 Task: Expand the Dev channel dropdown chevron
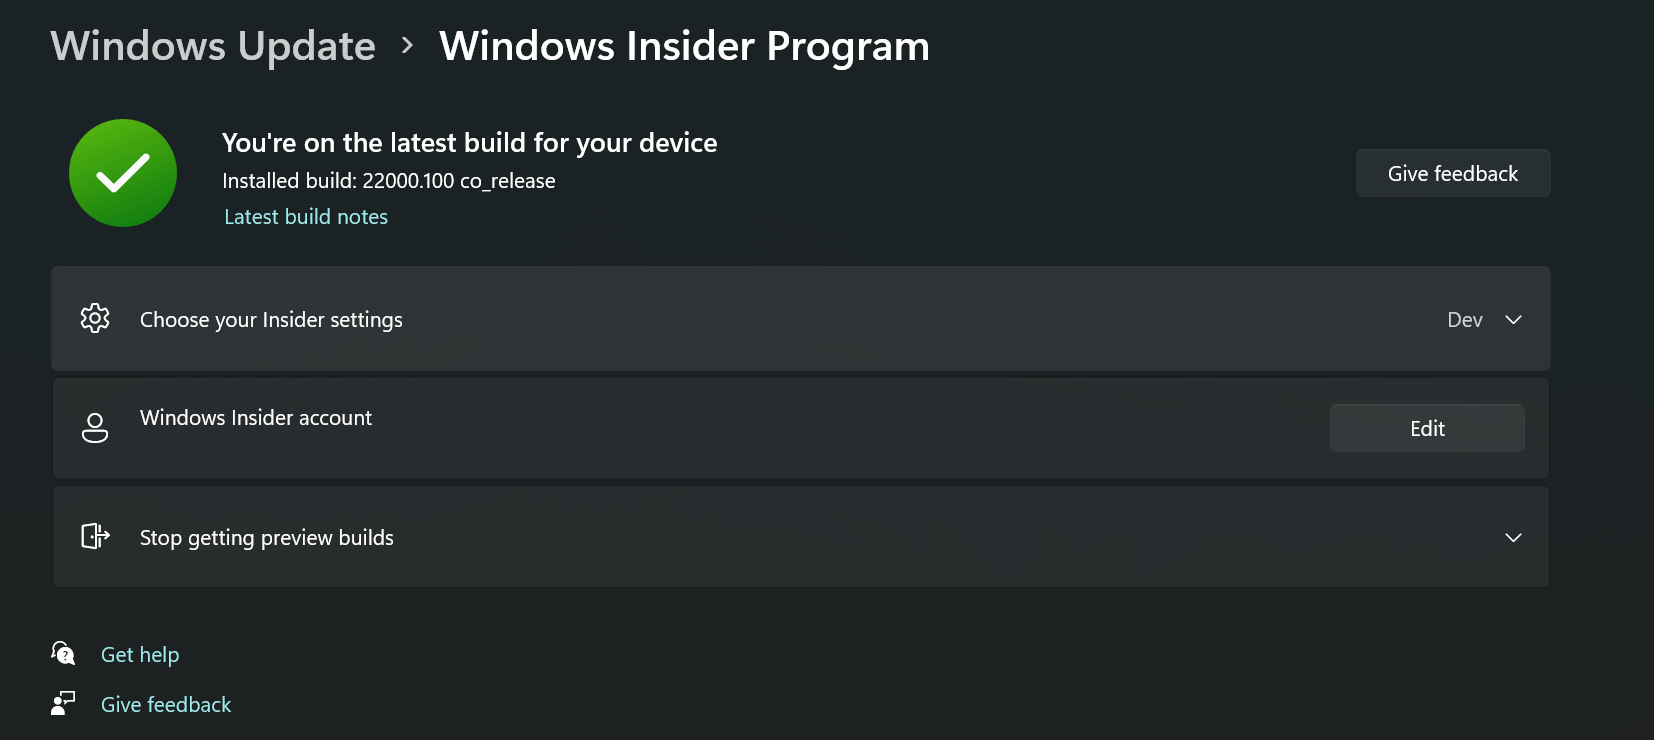[1513, 320]
